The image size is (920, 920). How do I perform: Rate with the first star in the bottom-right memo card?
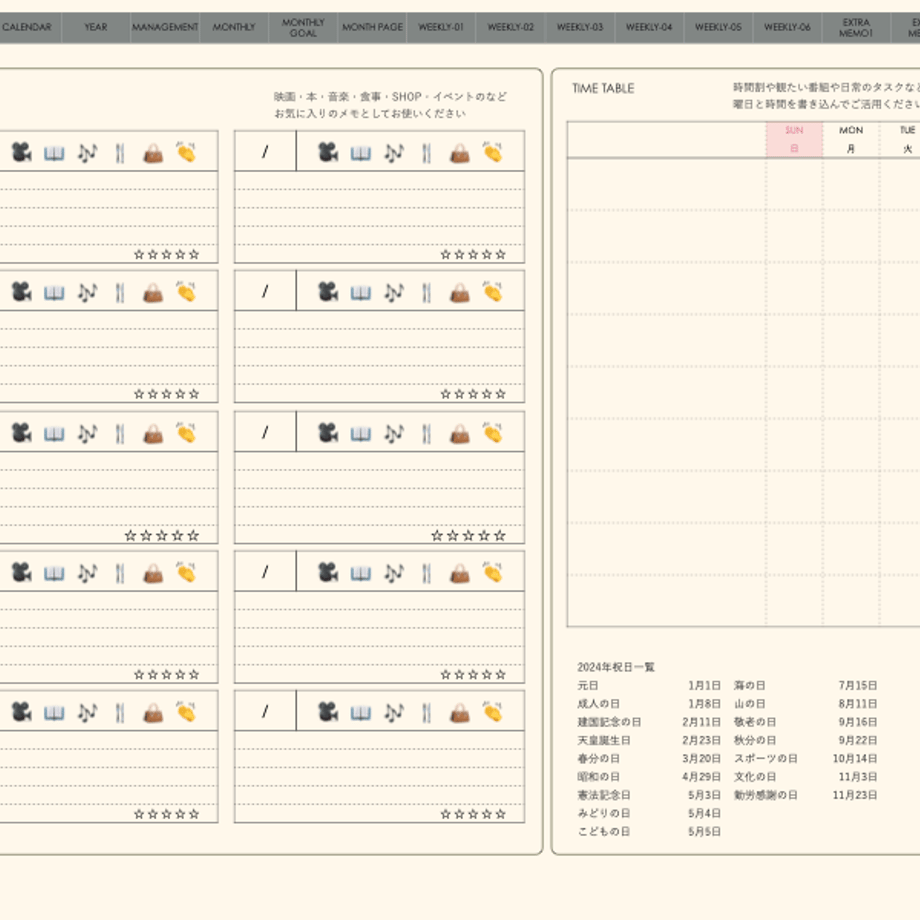[445, 814]
